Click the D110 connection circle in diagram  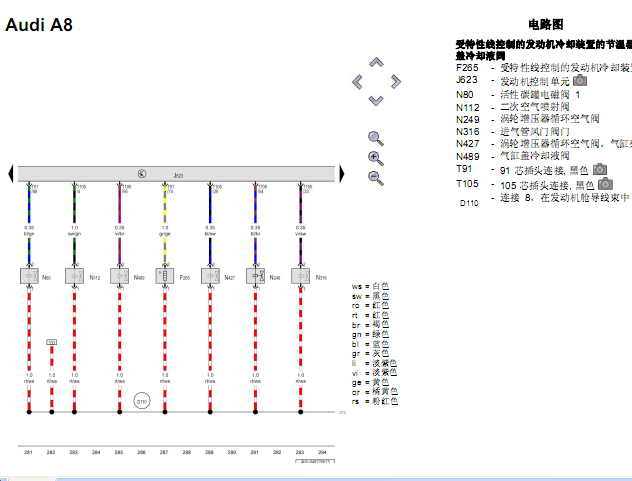coord(142,401)
